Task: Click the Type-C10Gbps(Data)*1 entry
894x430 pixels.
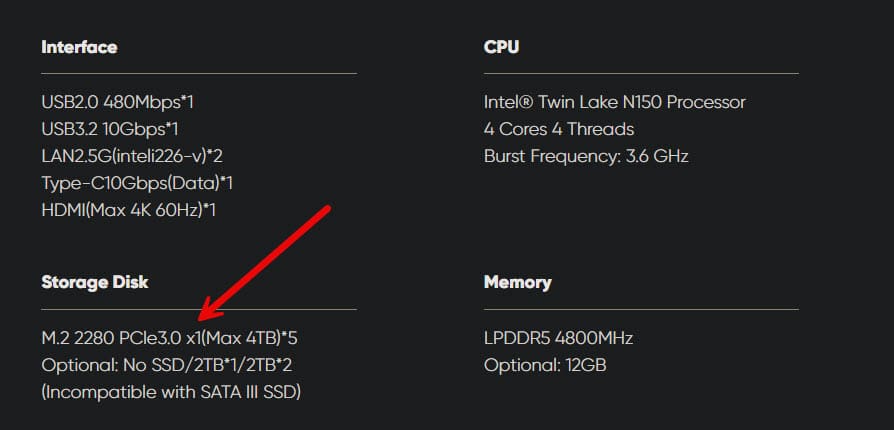Action: [x=137, y=184]
